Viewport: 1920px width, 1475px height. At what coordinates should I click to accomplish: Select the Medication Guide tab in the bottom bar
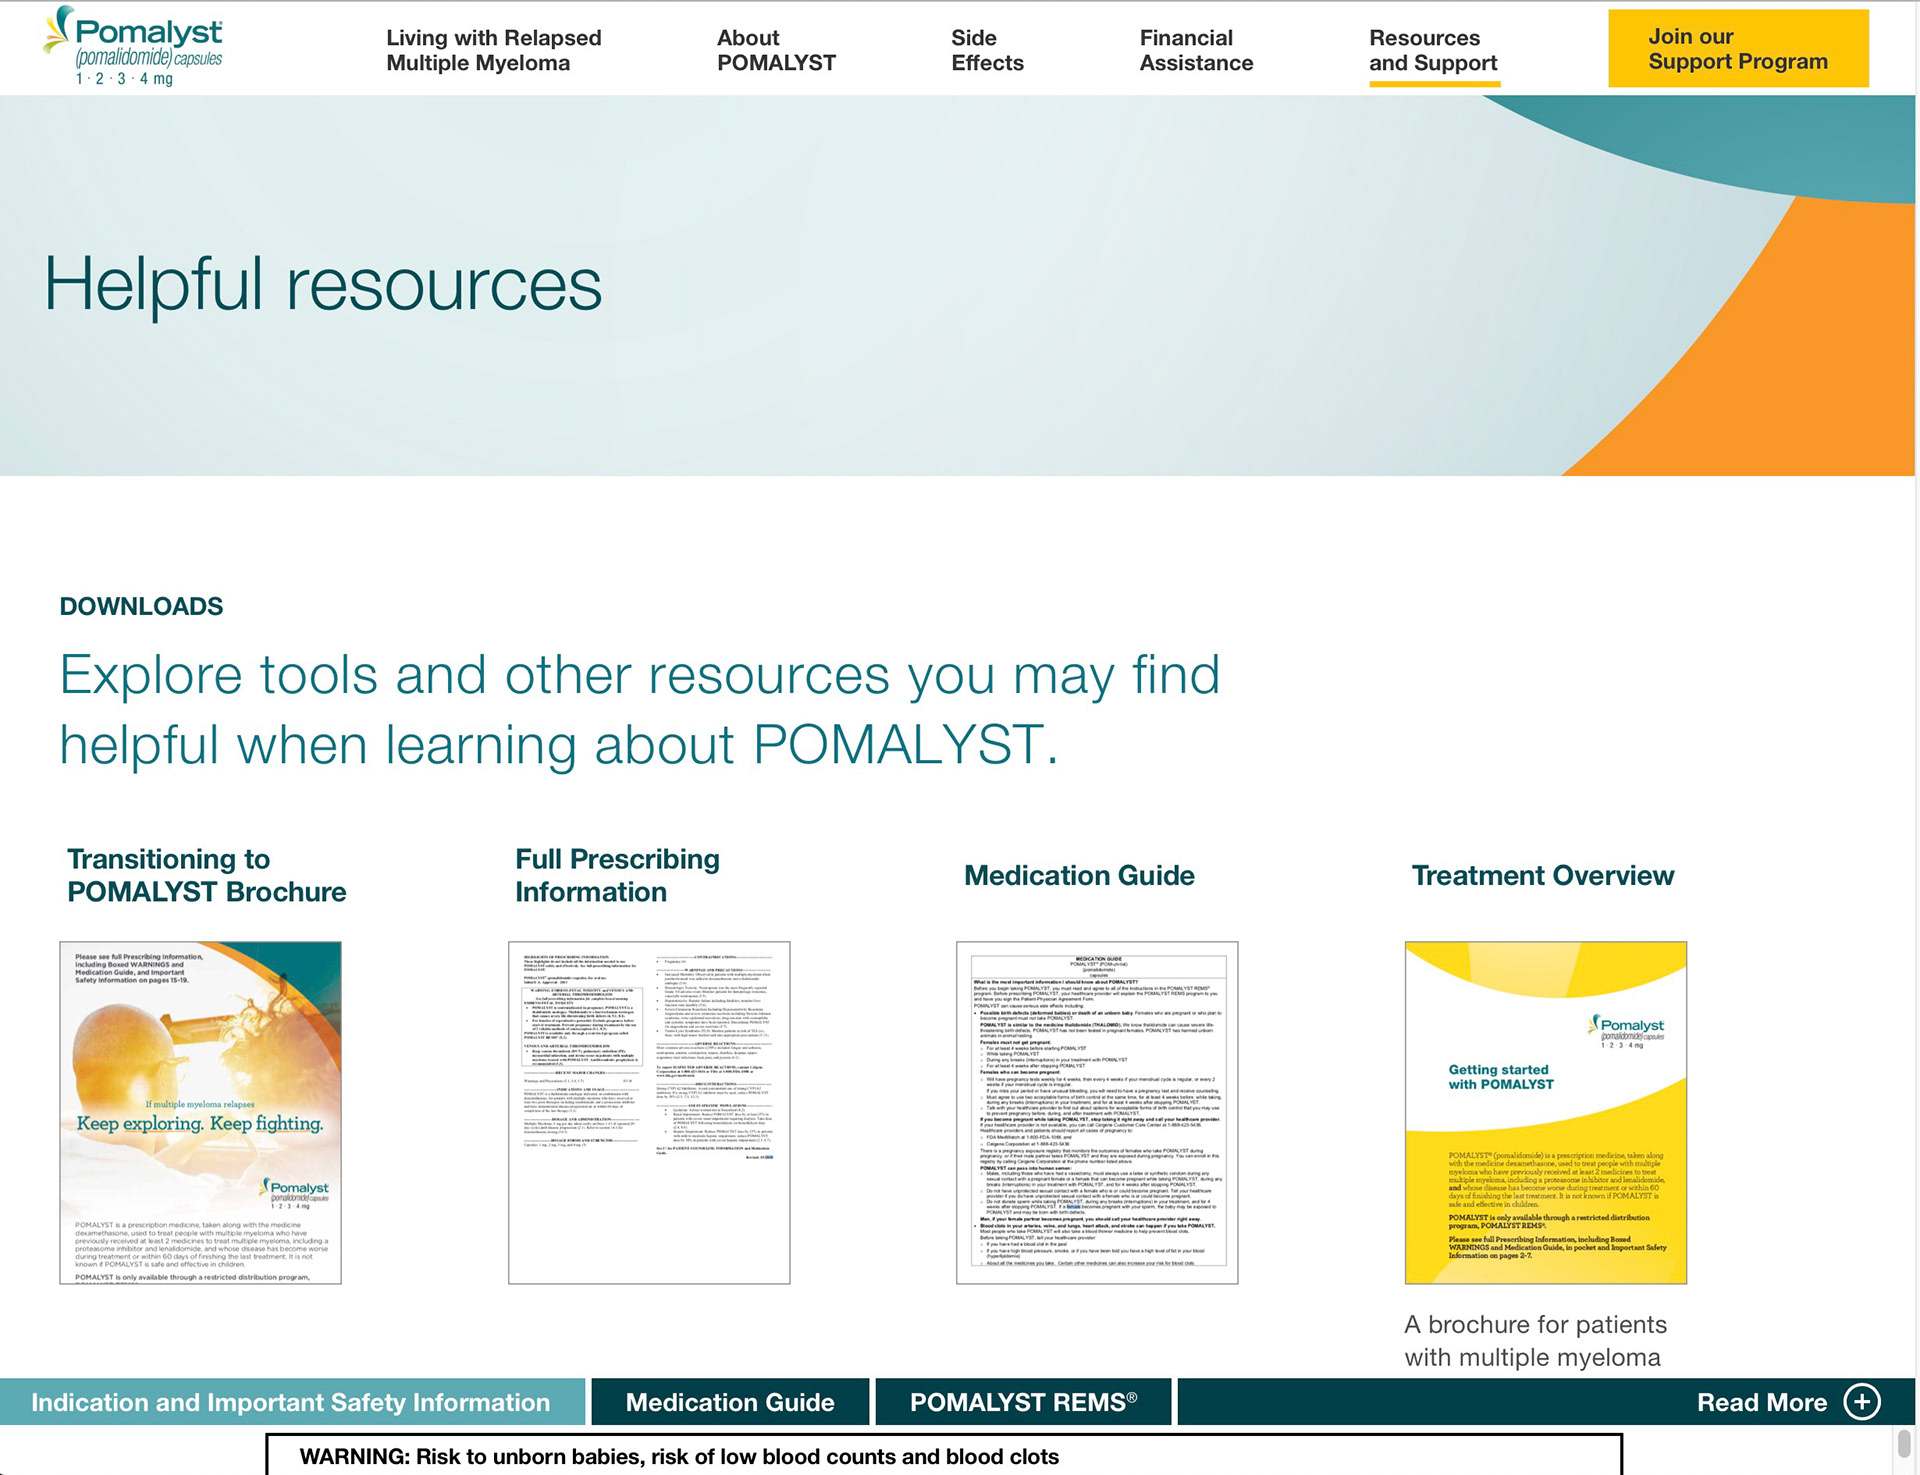pyautogui.click(x=730, y=1402)
